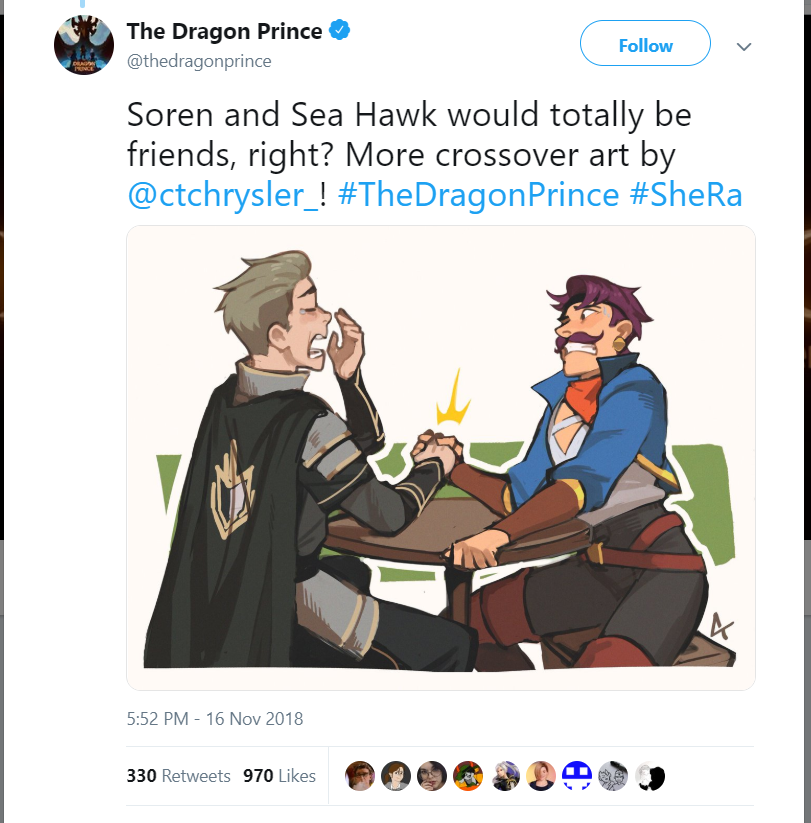The width and height of the screenshot is (811, 823).
Task: Open the blue pixel-art liker avatar
Action: coord(577,776)
